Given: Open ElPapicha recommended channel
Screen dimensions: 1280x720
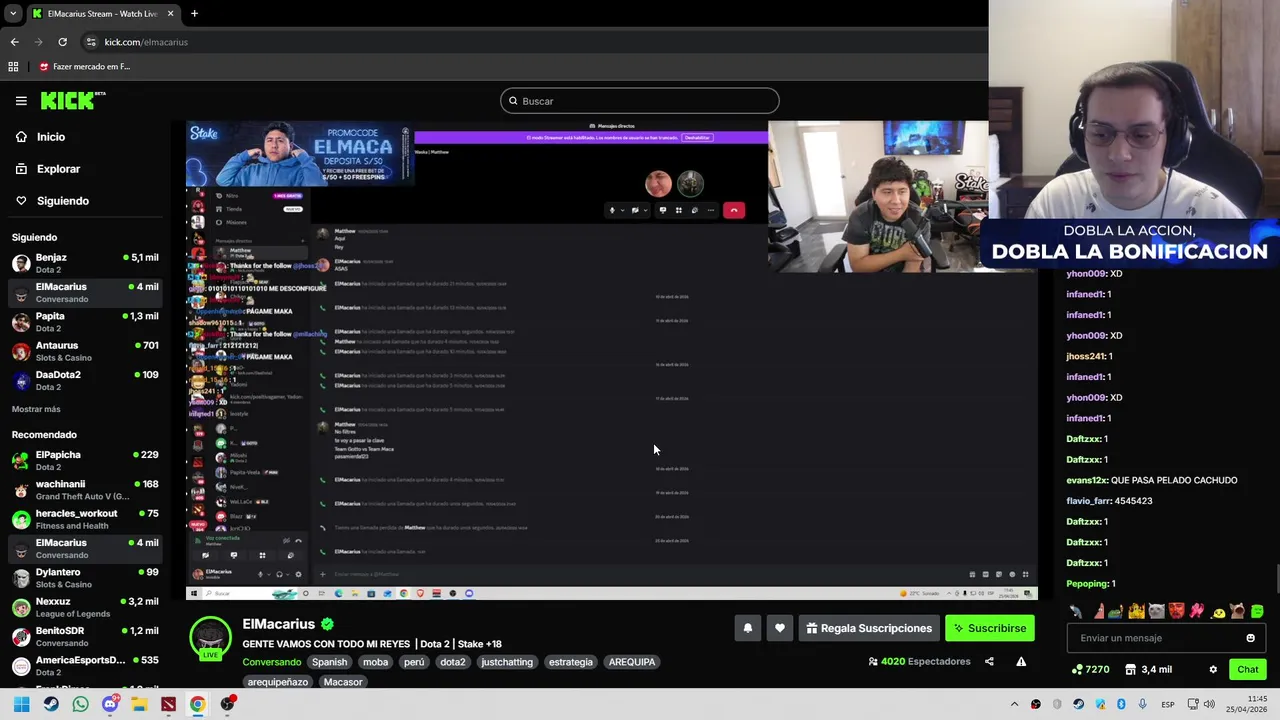Looking at the screenshot, I should [x=85, y=460].
